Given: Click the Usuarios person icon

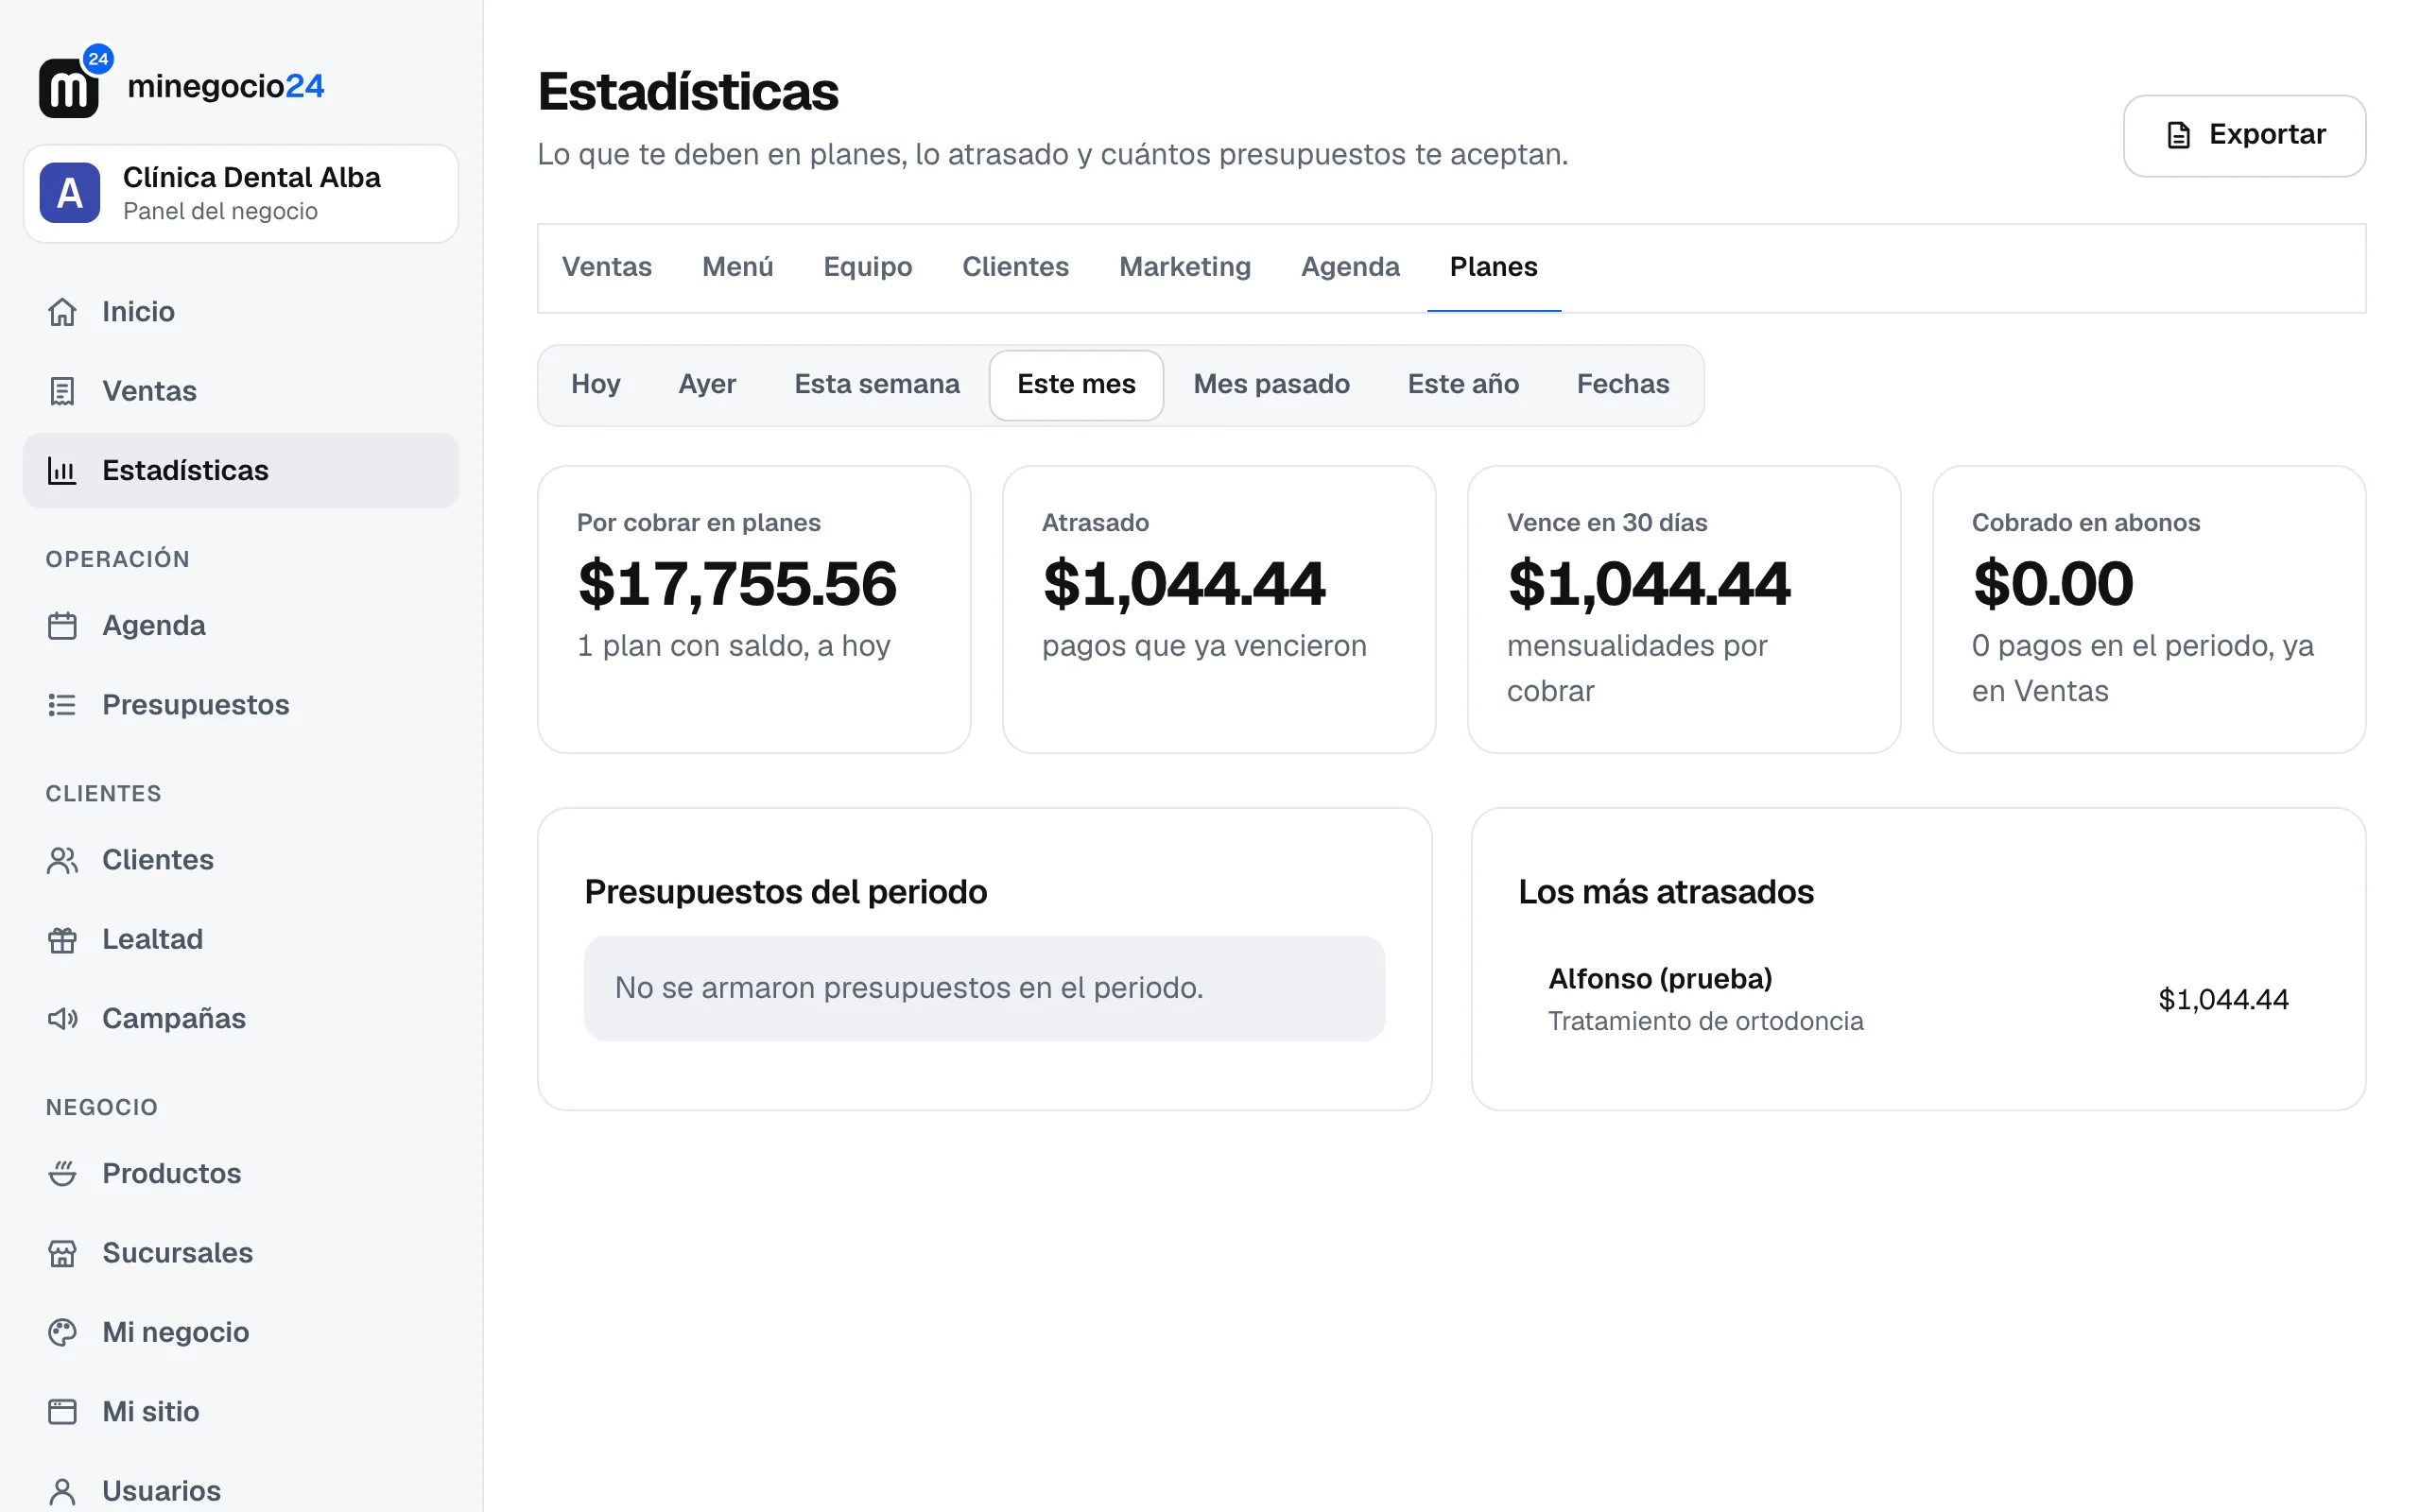Looking at the screenshot, I should tap(62, 1491).
